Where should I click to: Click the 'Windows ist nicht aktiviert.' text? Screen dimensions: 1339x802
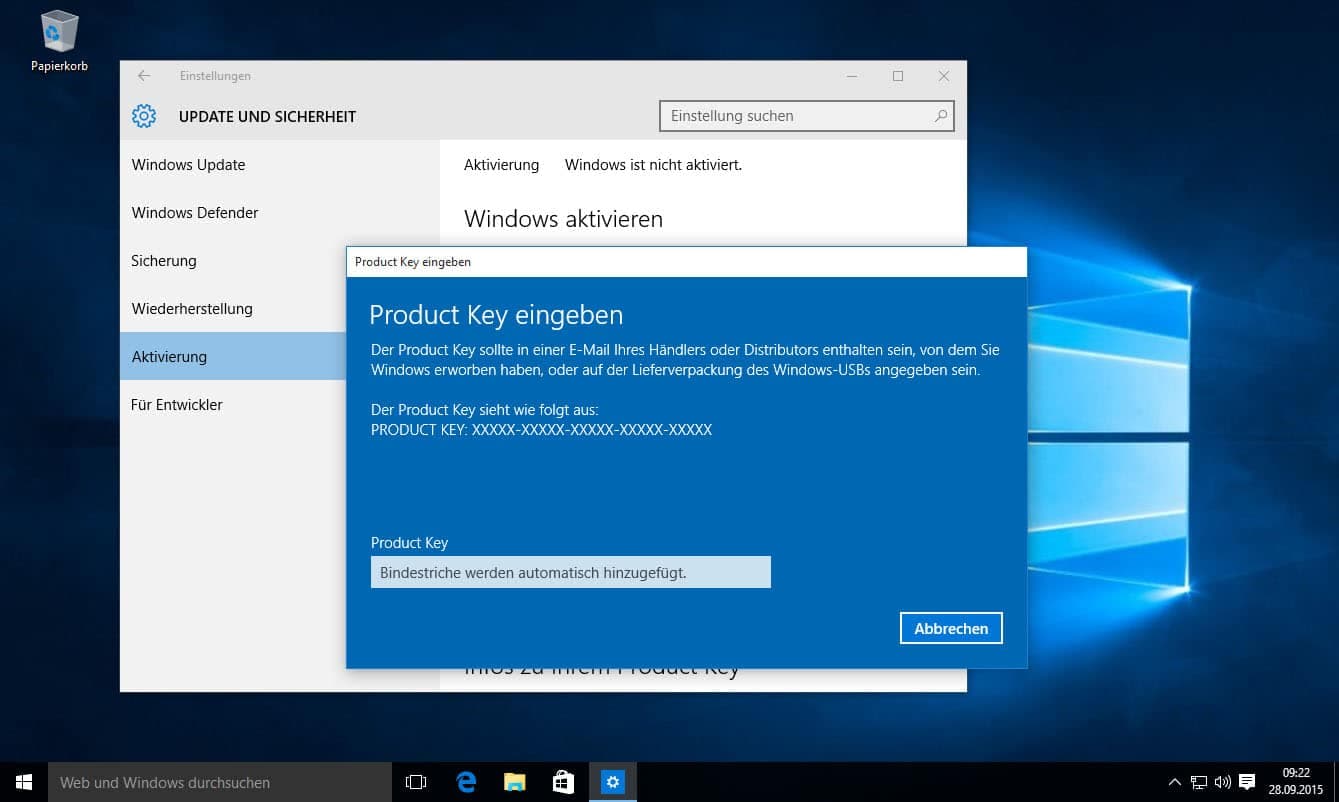[x=653, y=165]
